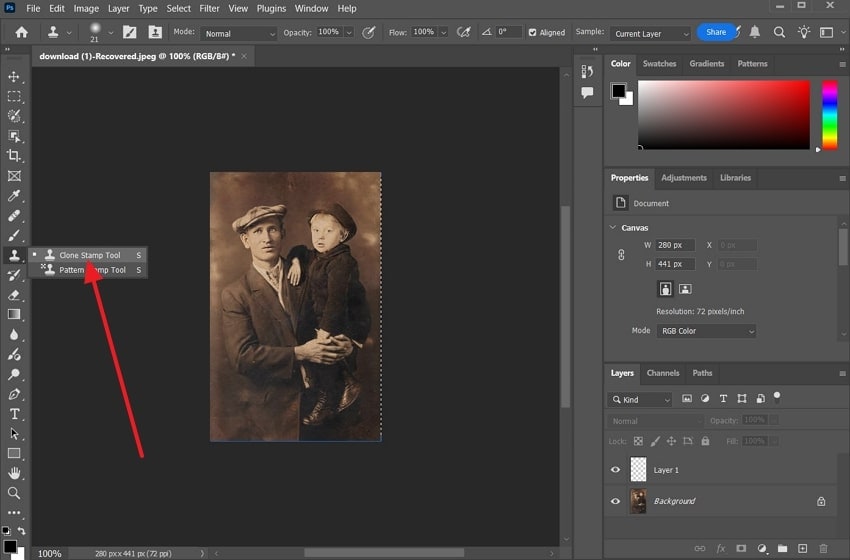Image resolution: width=850 pixels, height=560 pixels.
Task: Open the RGB Color mode dropdown
Action: point(706,331)
